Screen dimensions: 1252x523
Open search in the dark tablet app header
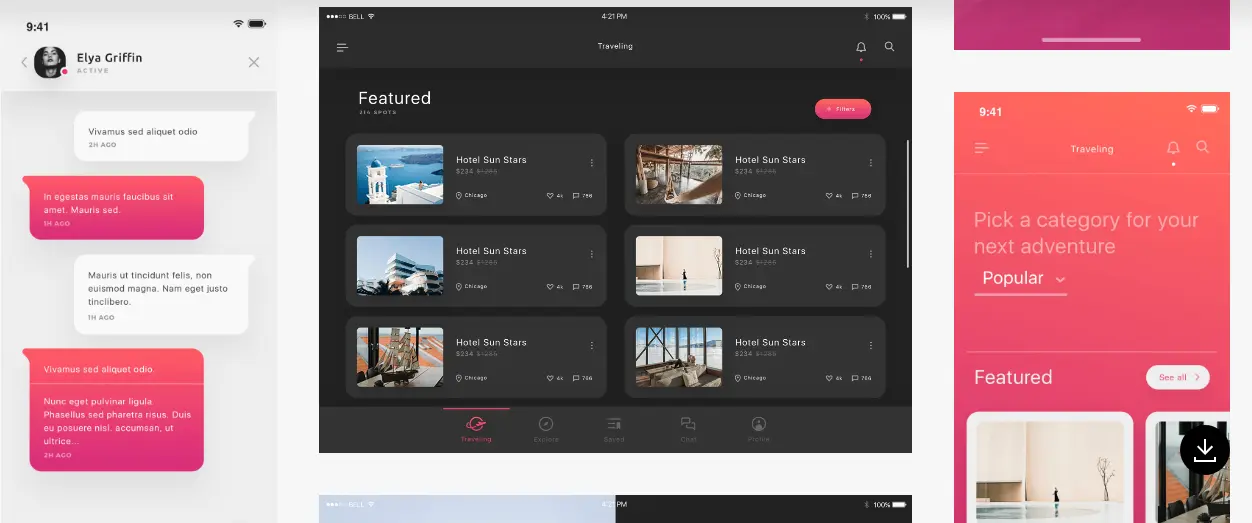pos(889,47)
